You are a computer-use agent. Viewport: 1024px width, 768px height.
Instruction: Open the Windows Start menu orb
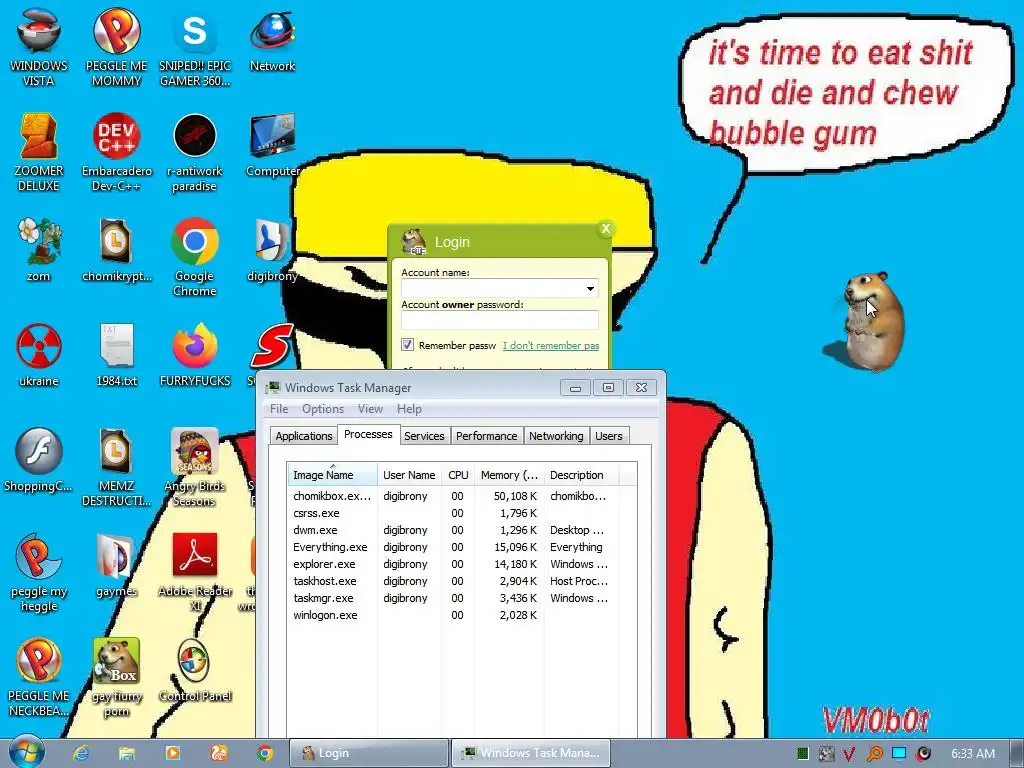click(x=26, y=752)
